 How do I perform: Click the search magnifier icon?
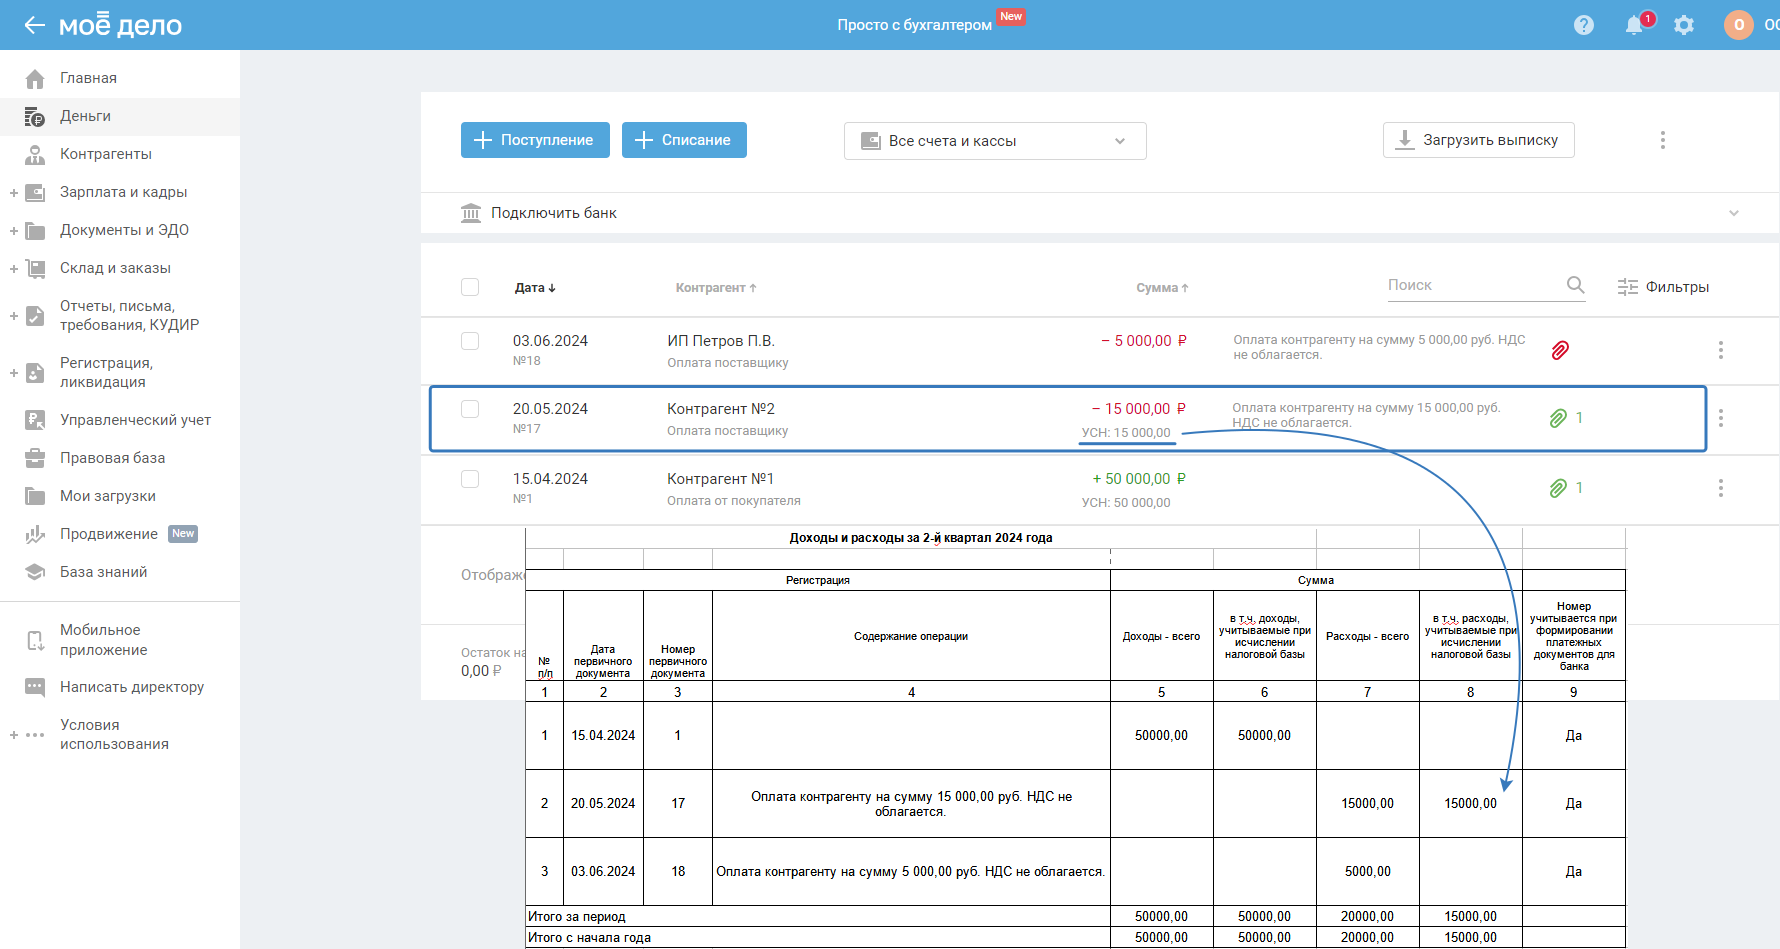(x=1575, y=285)
